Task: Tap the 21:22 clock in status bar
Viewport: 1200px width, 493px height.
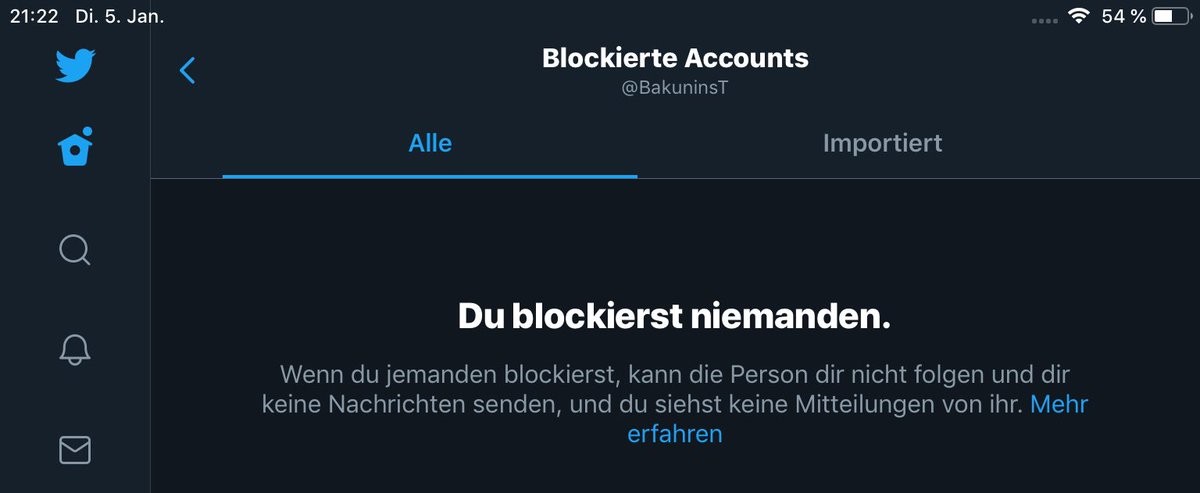Action: (x=33, y=16)
